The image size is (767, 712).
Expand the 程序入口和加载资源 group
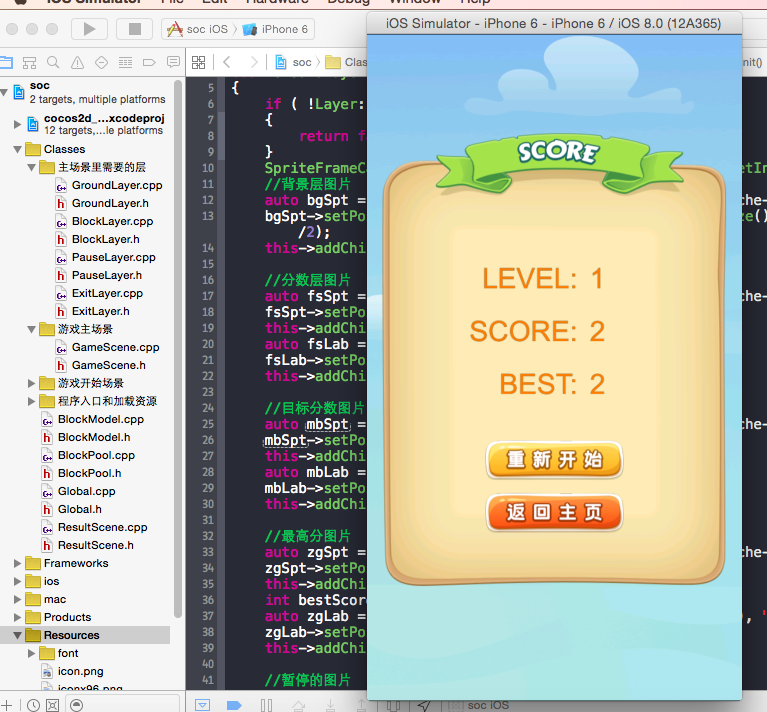pos(31,401)
